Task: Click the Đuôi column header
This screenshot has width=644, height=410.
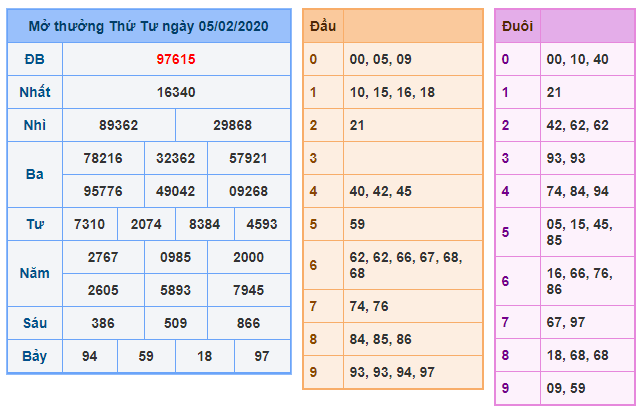Action: coord(517,26)
